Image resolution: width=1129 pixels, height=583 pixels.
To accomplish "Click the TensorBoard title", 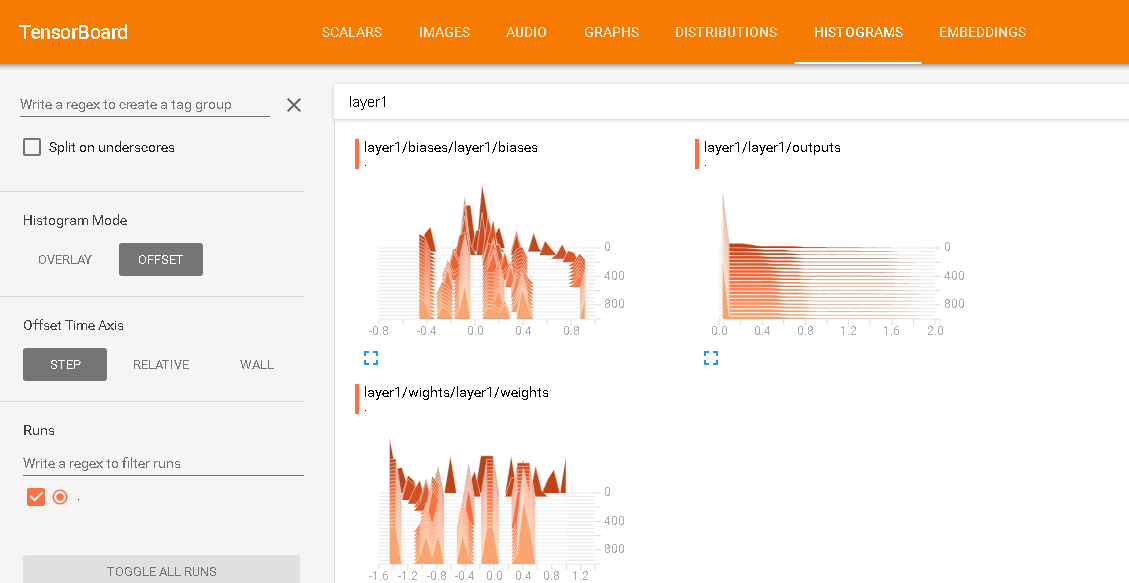I will point(73,32).
